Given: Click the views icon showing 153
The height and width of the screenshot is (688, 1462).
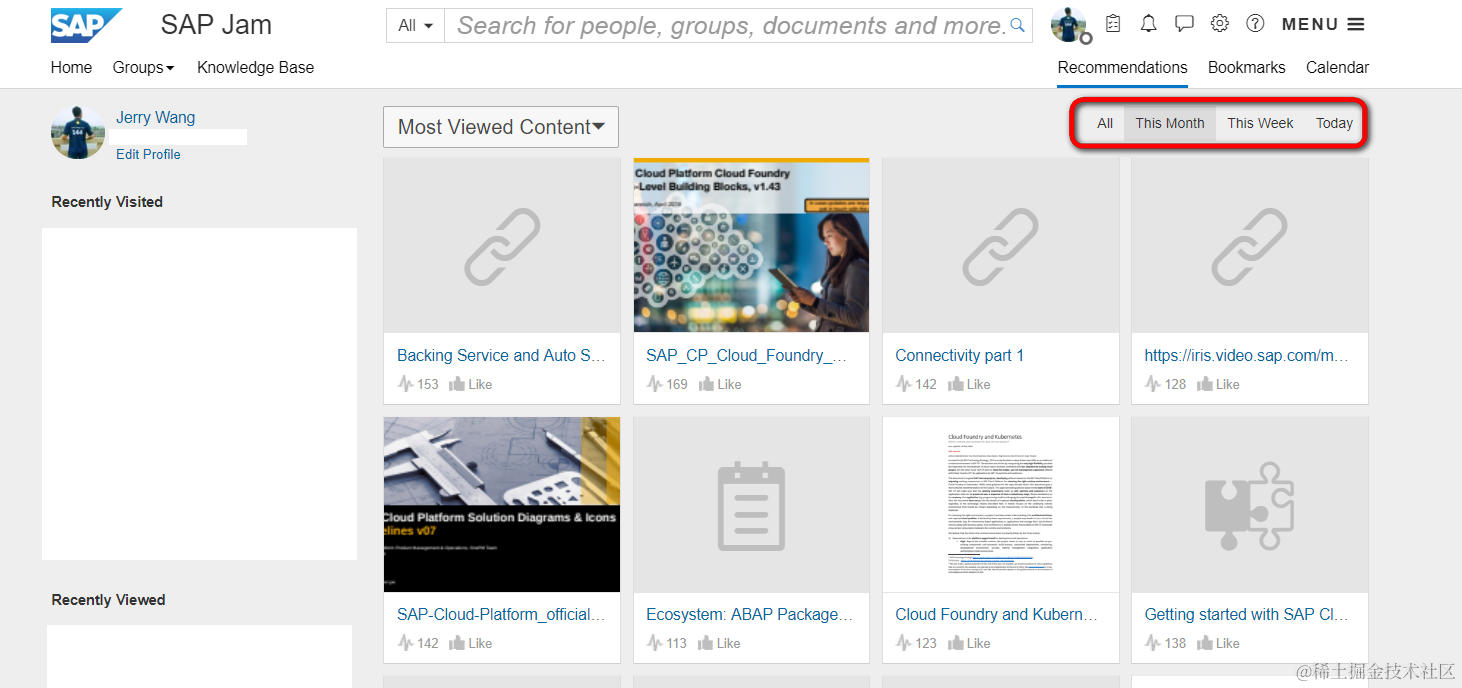Looking at the screenshot, I should click(x=405, y=384).
